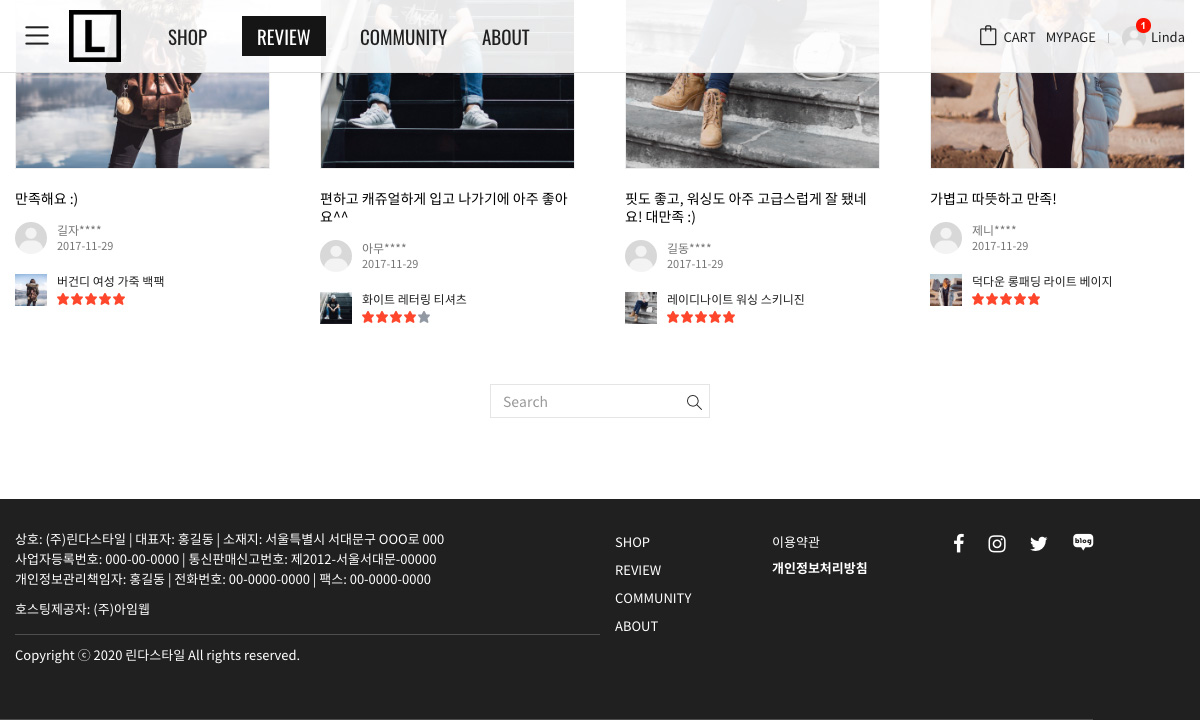
Task: Go to MYPAGE
Action: (x=1071, y=37)
